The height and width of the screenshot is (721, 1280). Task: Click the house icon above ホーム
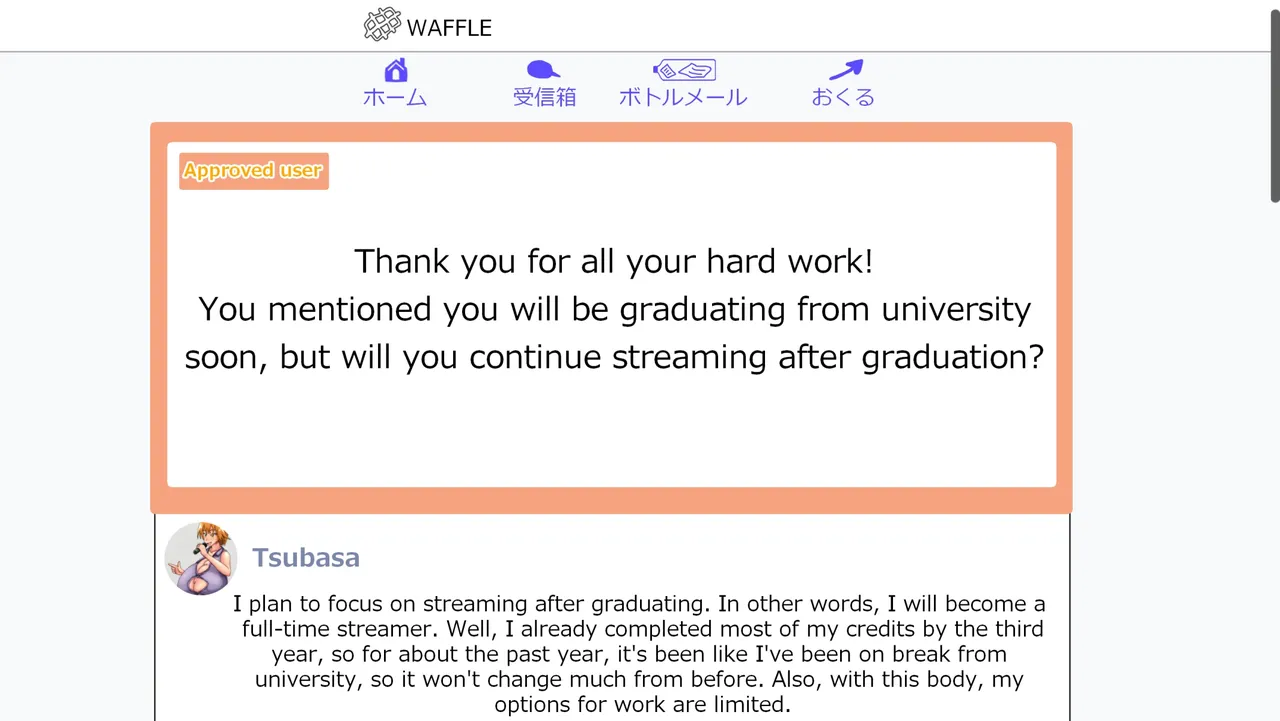(x=396, y=70)
